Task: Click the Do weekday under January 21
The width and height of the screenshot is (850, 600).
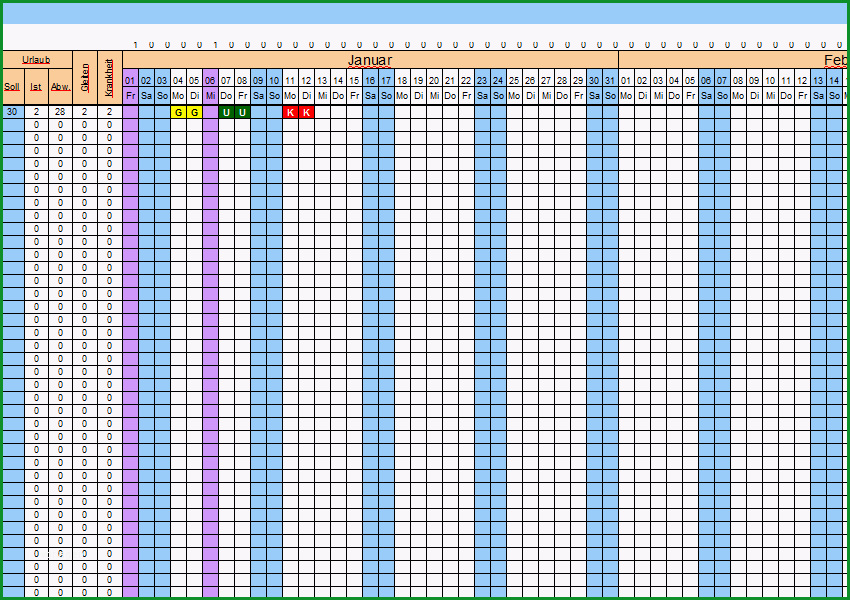Action: [x=450, y=96]
